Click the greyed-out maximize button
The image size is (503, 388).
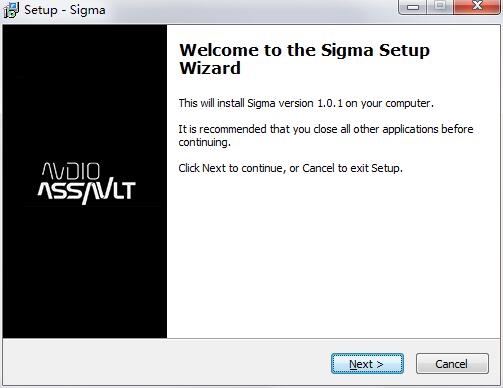coord(440,7)
